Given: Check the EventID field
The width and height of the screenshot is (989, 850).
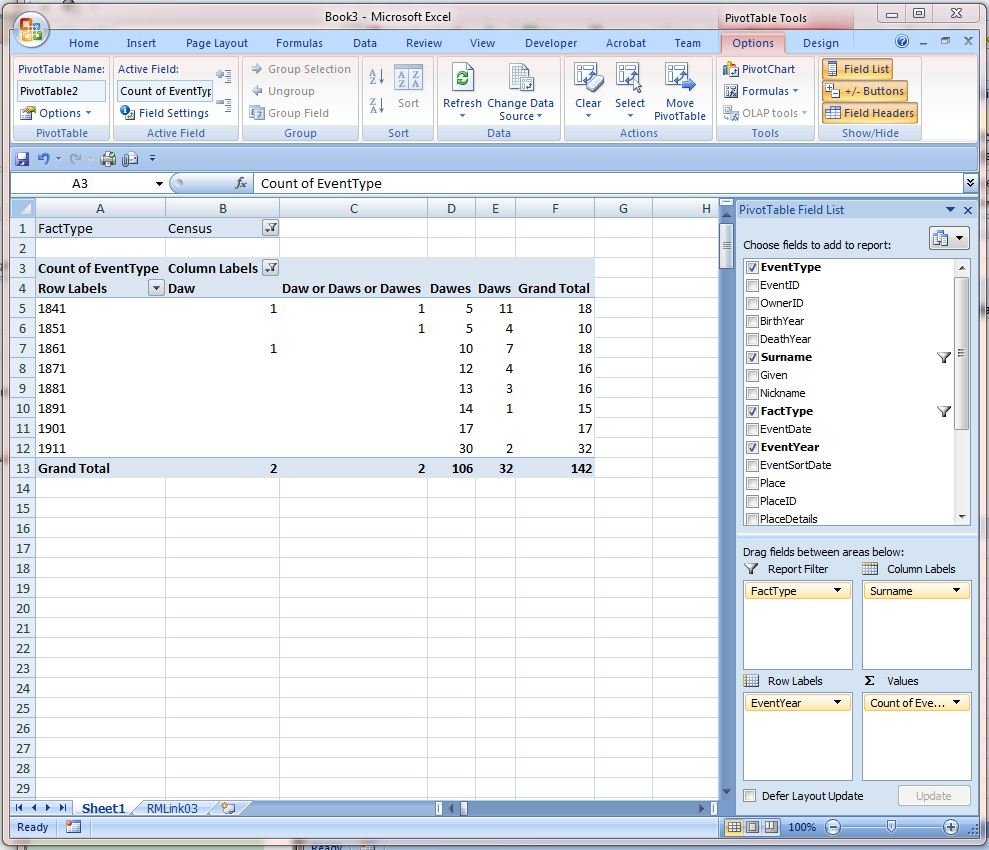Looking at the screenshot, I should (752, 285).
